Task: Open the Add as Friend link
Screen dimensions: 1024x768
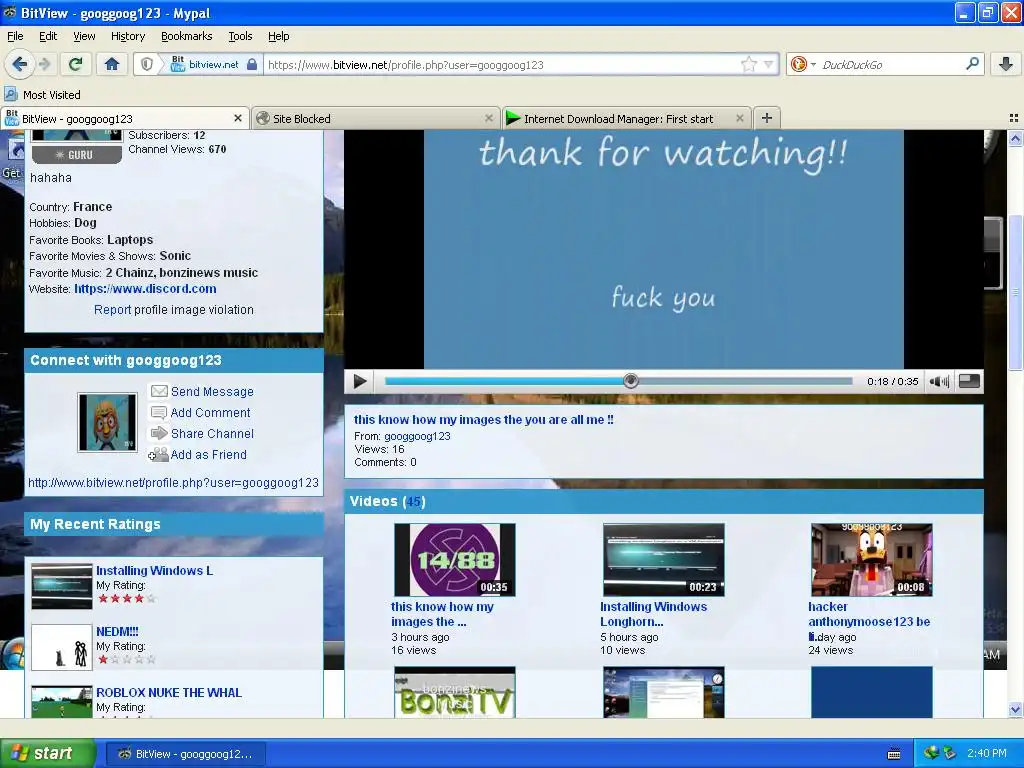Action: pos(208,454)
